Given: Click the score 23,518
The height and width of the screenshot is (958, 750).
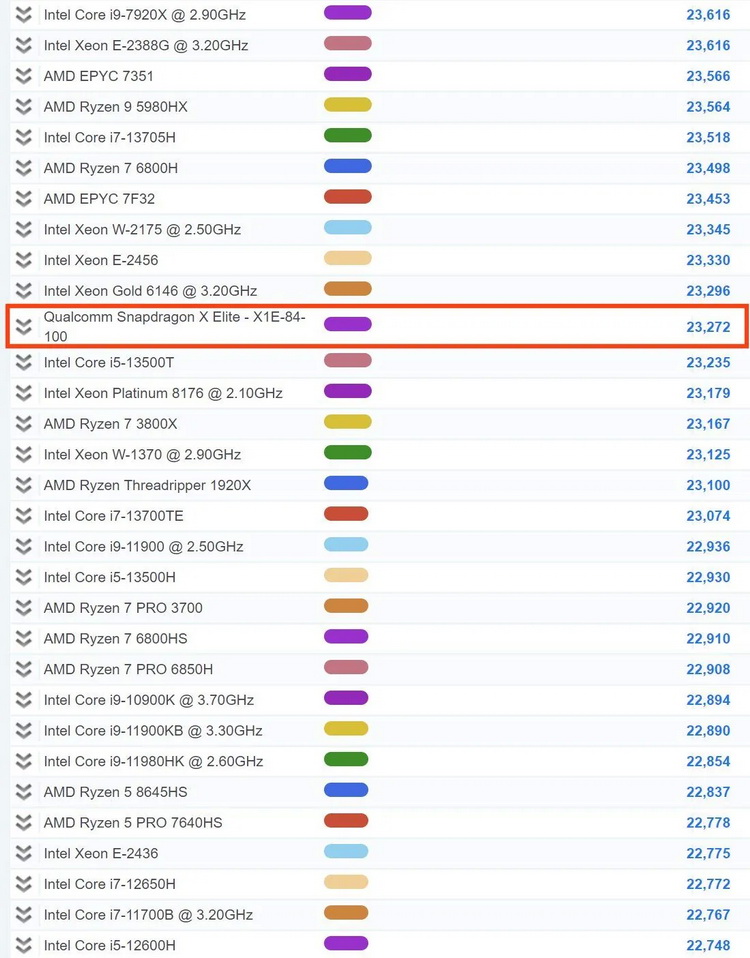Looking at the screenshot, I should (x=708, y=137).
